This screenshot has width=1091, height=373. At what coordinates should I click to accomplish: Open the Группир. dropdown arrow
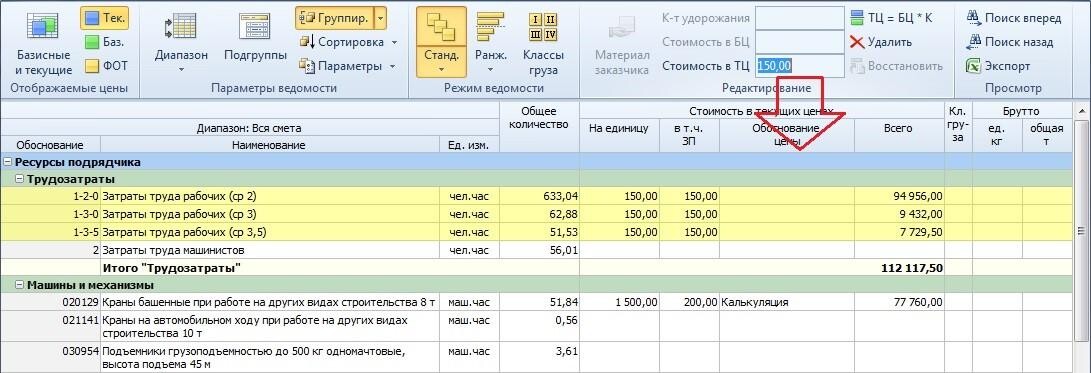[x=380, y=19]
